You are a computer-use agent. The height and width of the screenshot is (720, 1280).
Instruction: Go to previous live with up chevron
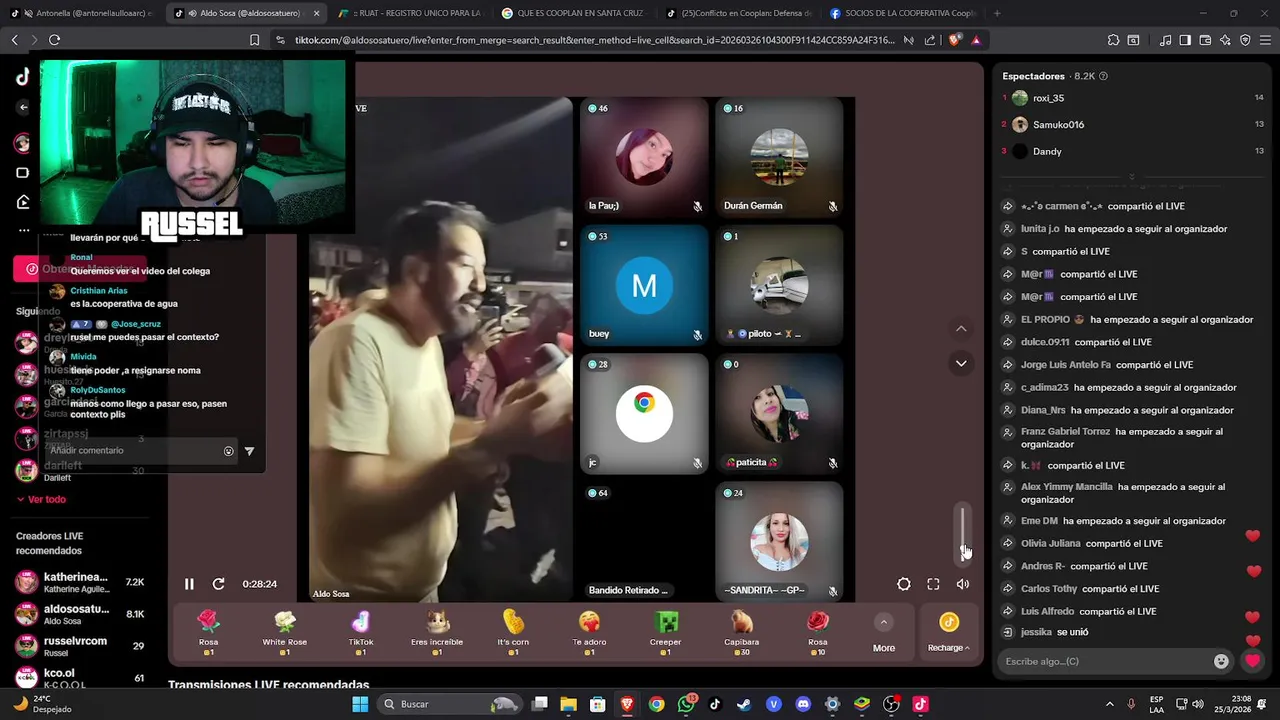pyautogui.click(x=961, y=329)
